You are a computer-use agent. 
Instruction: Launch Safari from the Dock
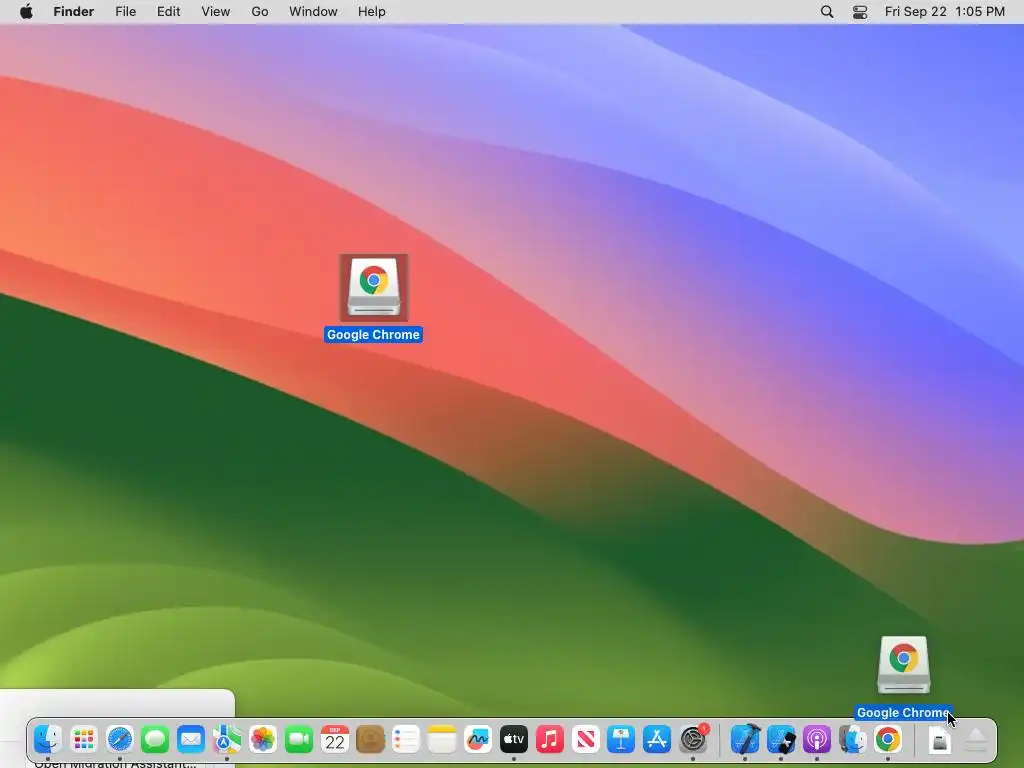pos(120,739)
